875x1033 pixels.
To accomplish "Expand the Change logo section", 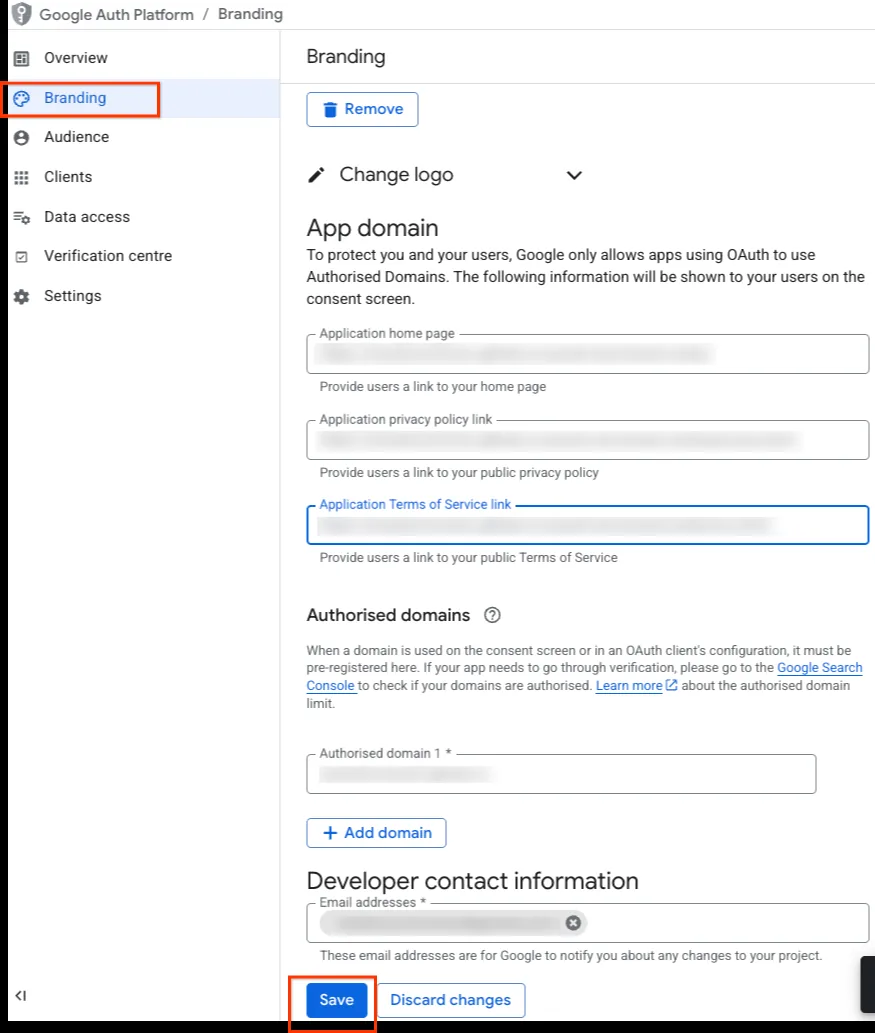I will 575,175.
